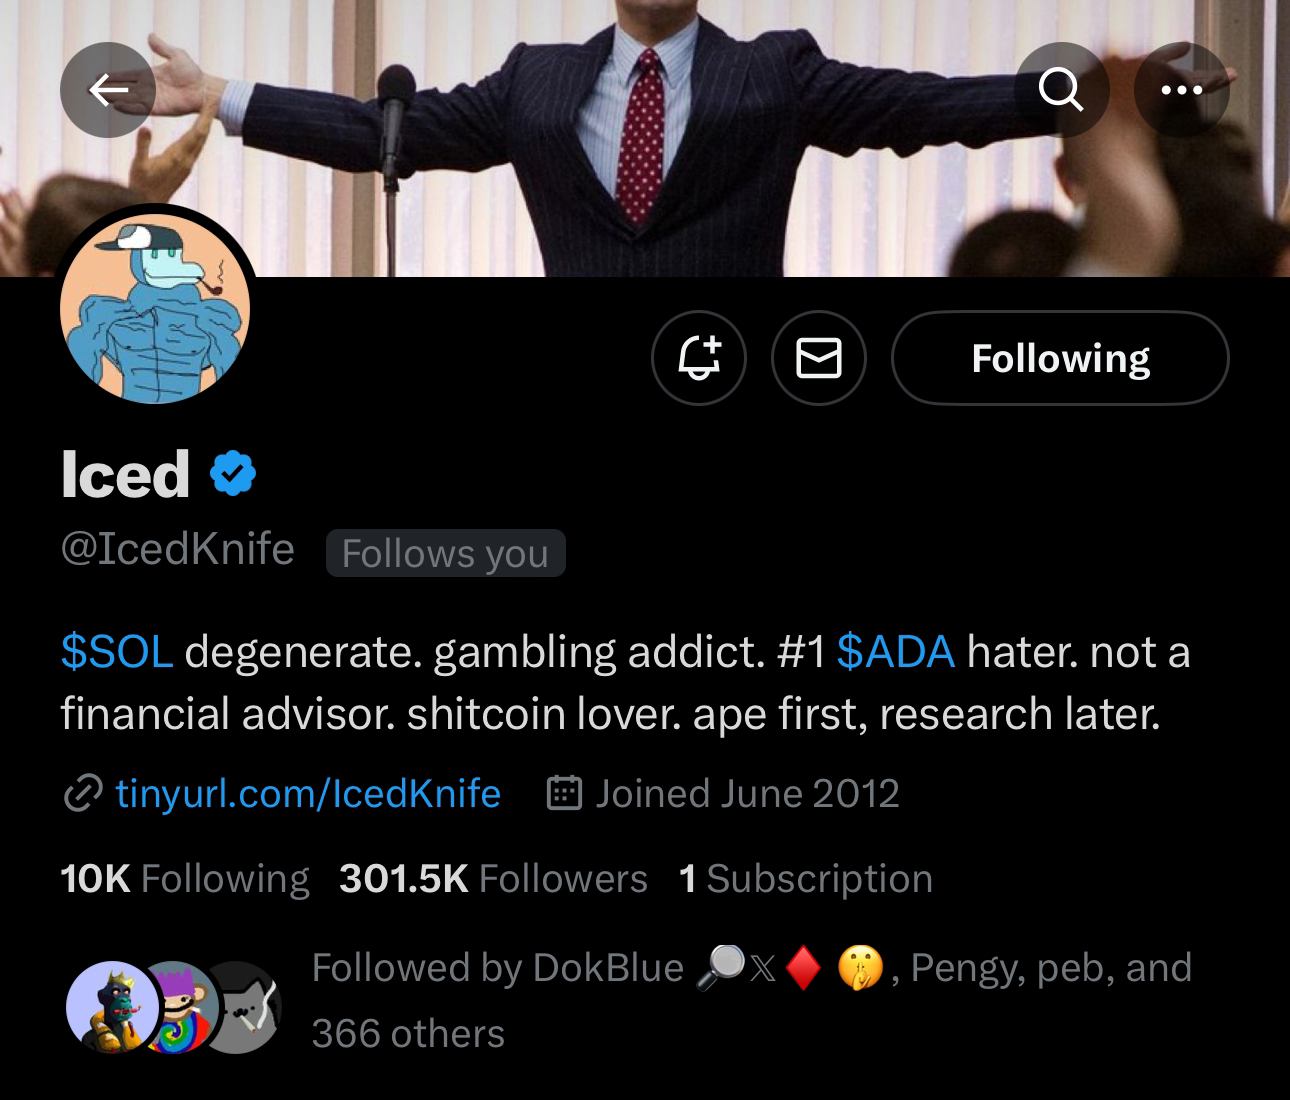The height and width of the screenshot is (1100, 1290).
Task: Send a direct message envelope icon
Action: (818, 358)
